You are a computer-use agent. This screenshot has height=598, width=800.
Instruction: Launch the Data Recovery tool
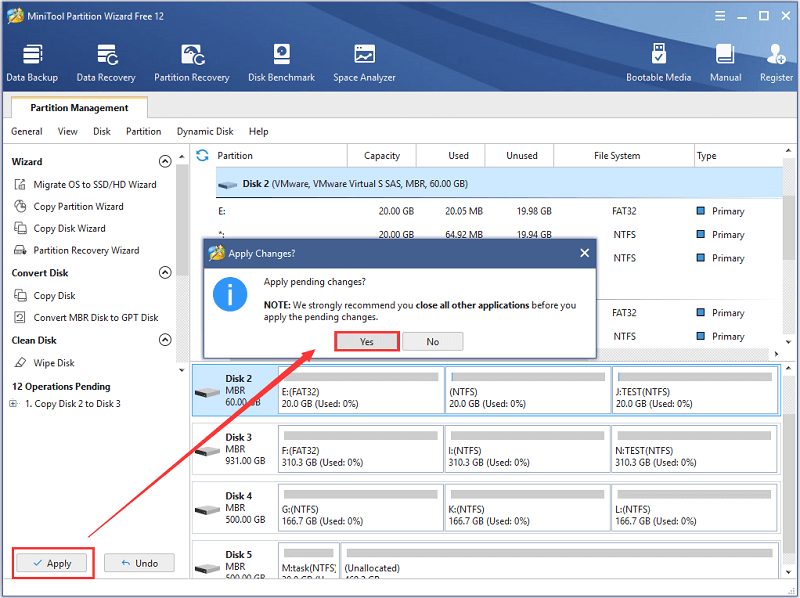click(x=106, y=63)
